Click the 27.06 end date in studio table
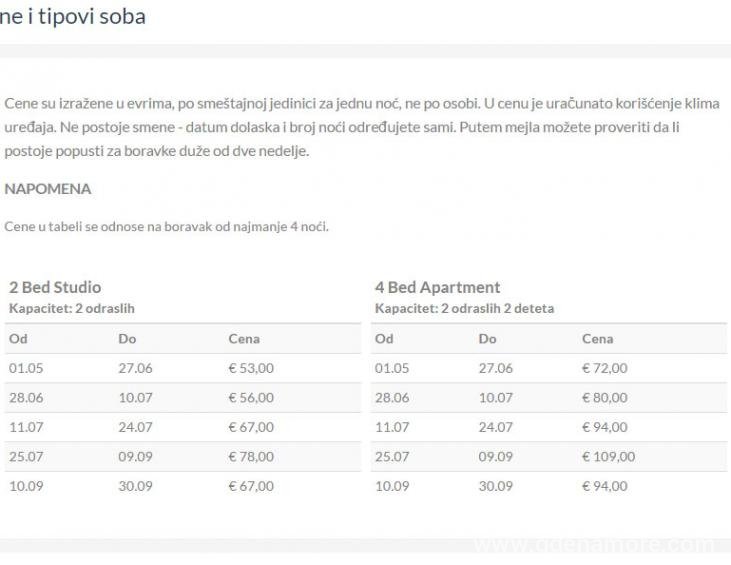The image size is (731, 565). click(135, 368)
